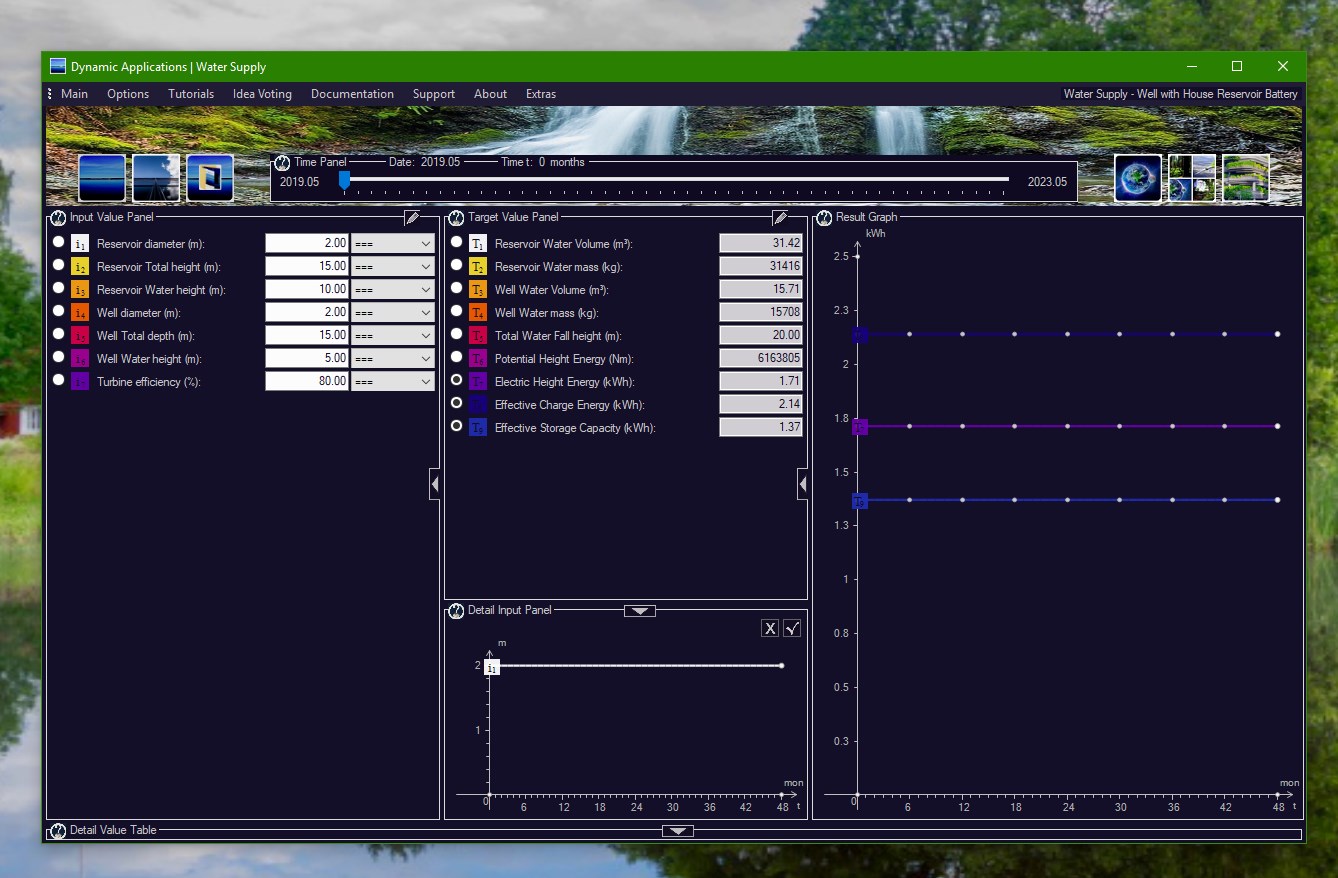
Task: Click the 2.14 line's square marker in Result Graph
Action: click(860, 334)
